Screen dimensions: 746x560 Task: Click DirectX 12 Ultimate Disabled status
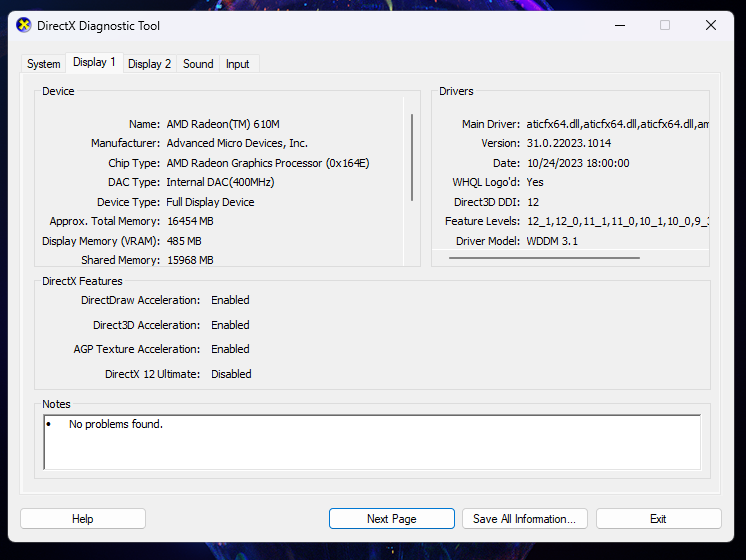(x=231, y=374)
